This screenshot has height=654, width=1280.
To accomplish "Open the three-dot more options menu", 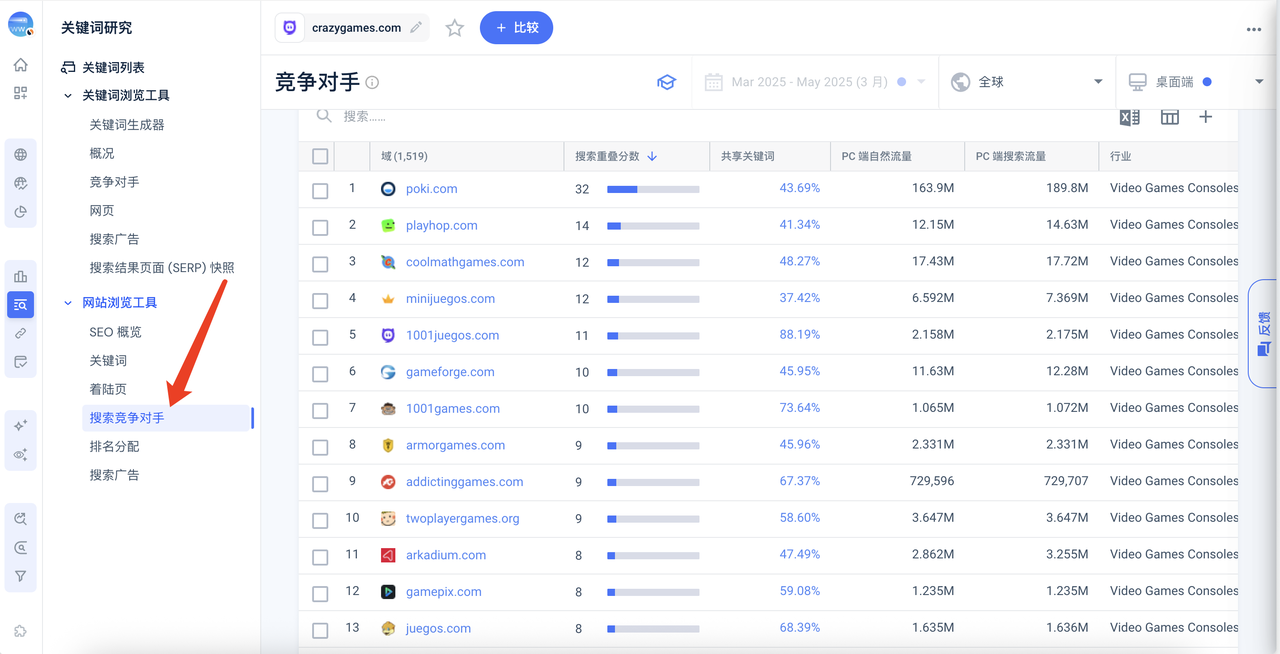I will [x=1253, y=29].
